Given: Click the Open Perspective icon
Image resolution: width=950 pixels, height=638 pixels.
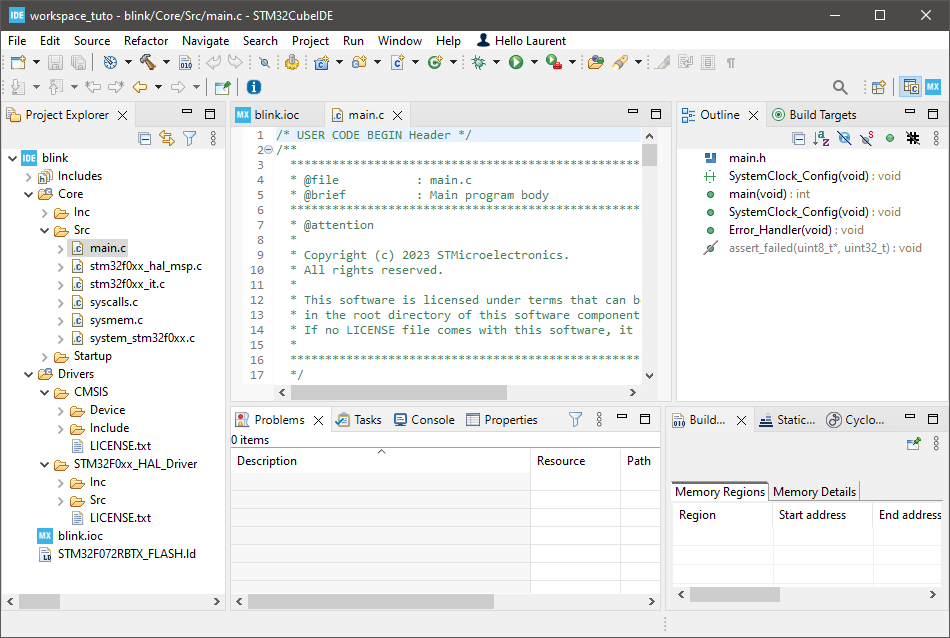Looking at the screenshot, I should 879,87.
